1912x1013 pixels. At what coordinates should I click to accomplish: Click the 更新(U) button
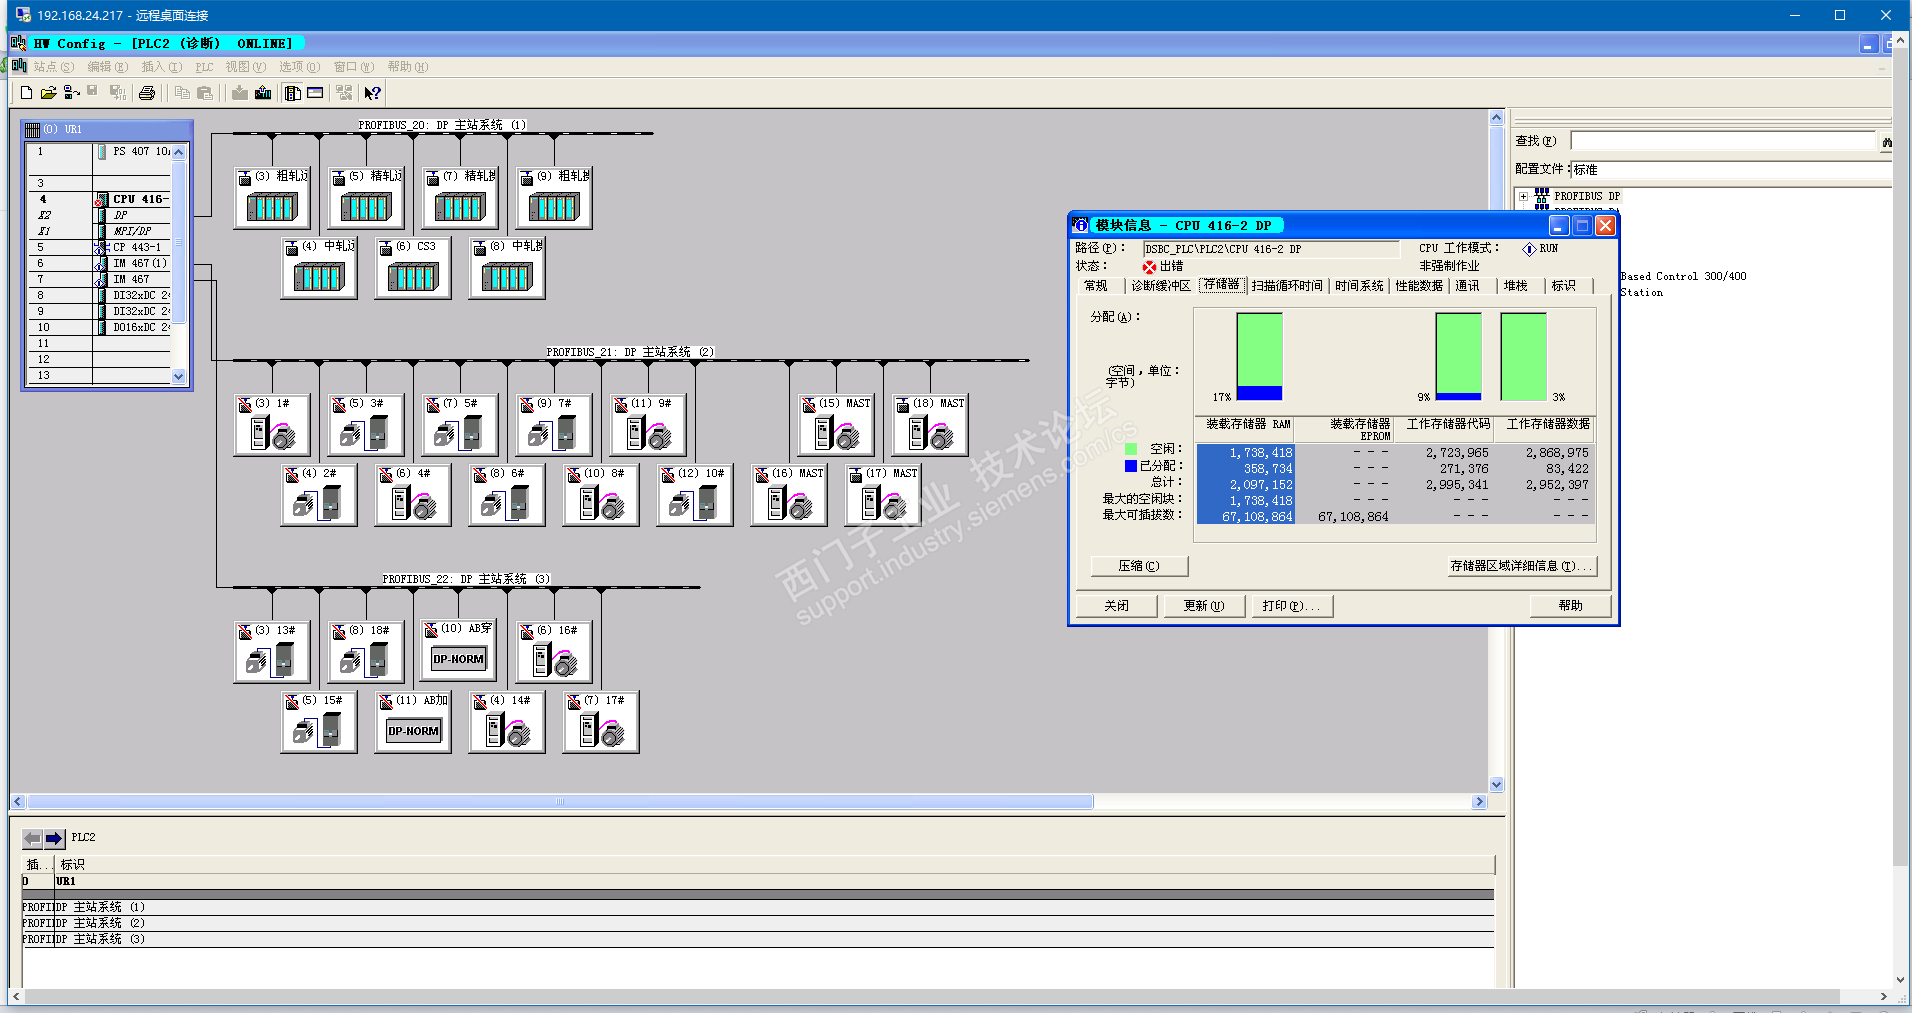point(1204,606)
